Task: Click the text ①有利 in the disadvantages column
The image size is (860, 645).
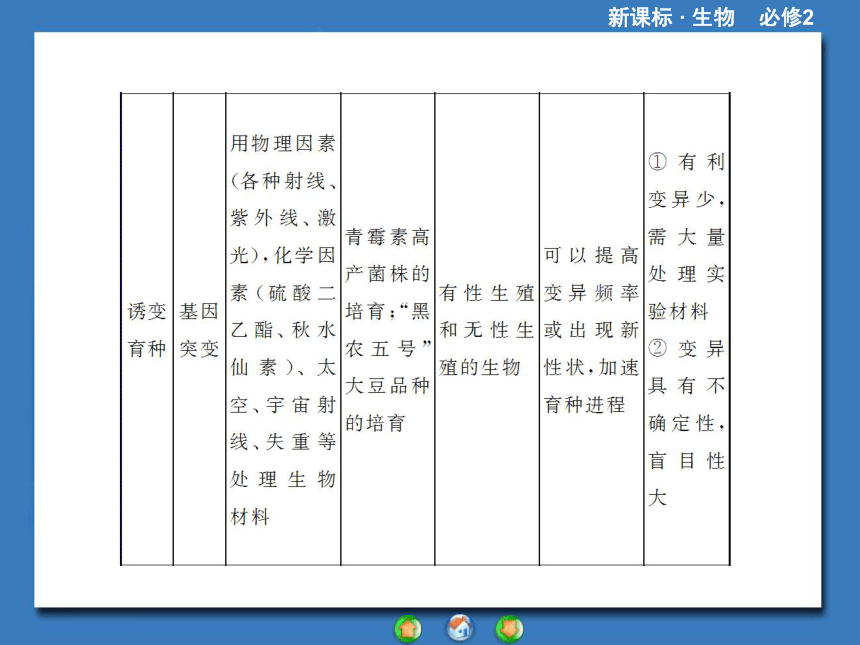Action: (x=686, y=162)
